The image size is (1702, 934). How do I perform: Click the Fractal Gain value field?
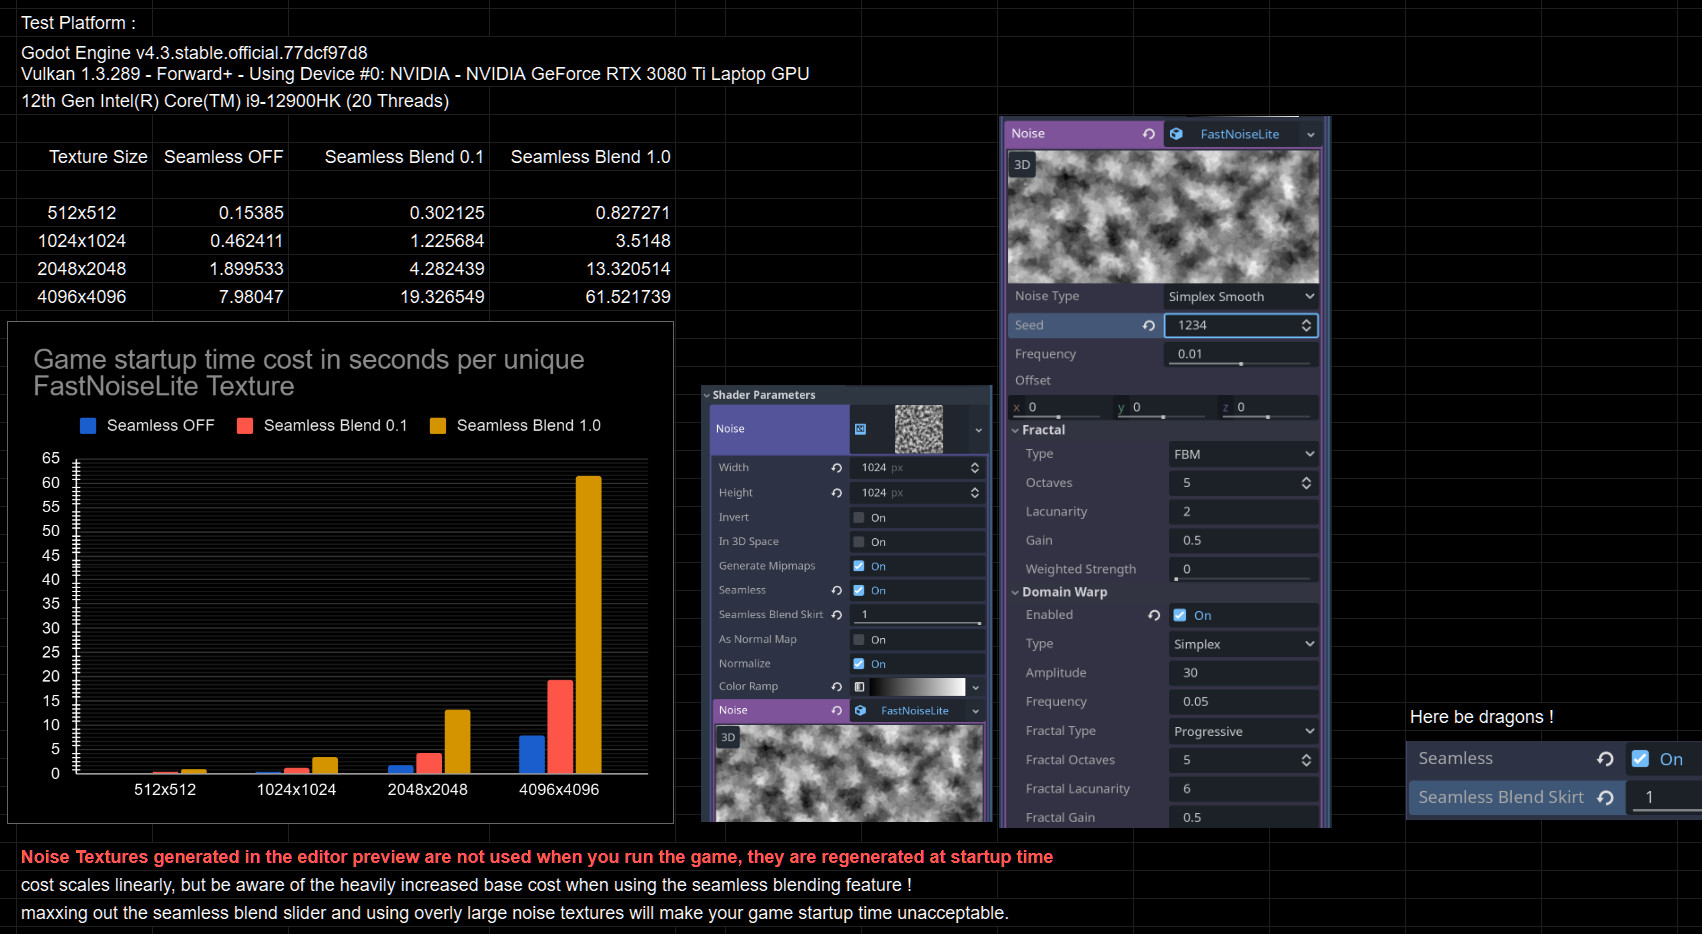1243,817
